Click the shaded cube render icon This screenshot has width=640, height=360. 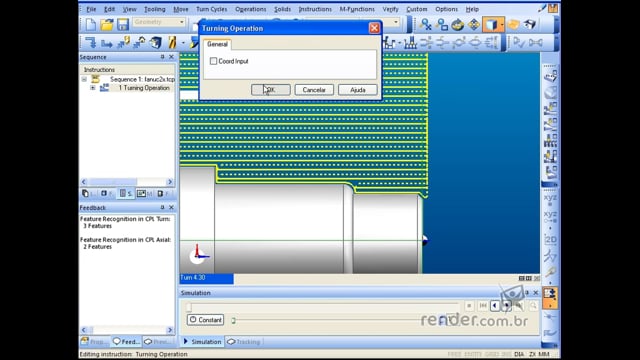pos(491,24)
